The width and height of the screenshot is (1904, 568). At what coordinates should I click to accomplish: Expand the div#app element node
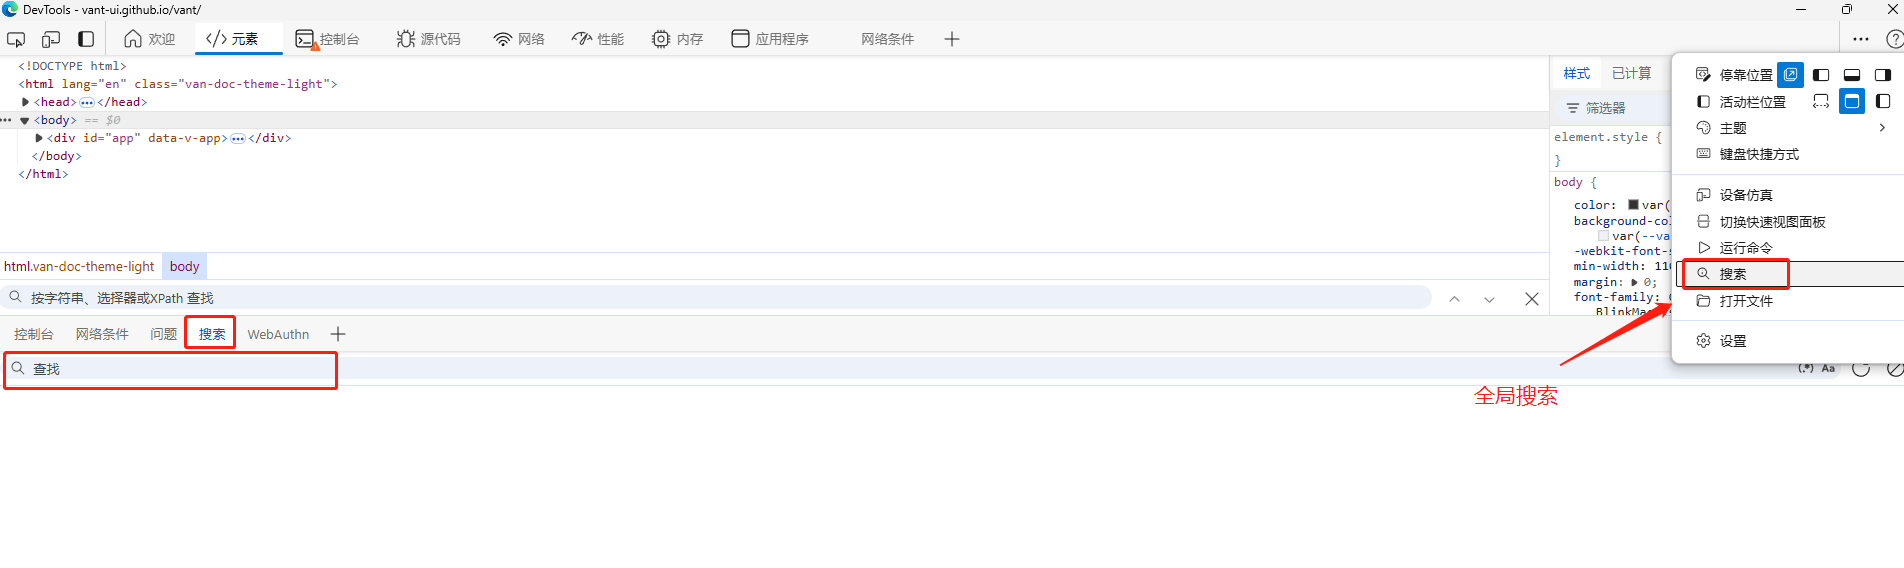pos(39,138)
